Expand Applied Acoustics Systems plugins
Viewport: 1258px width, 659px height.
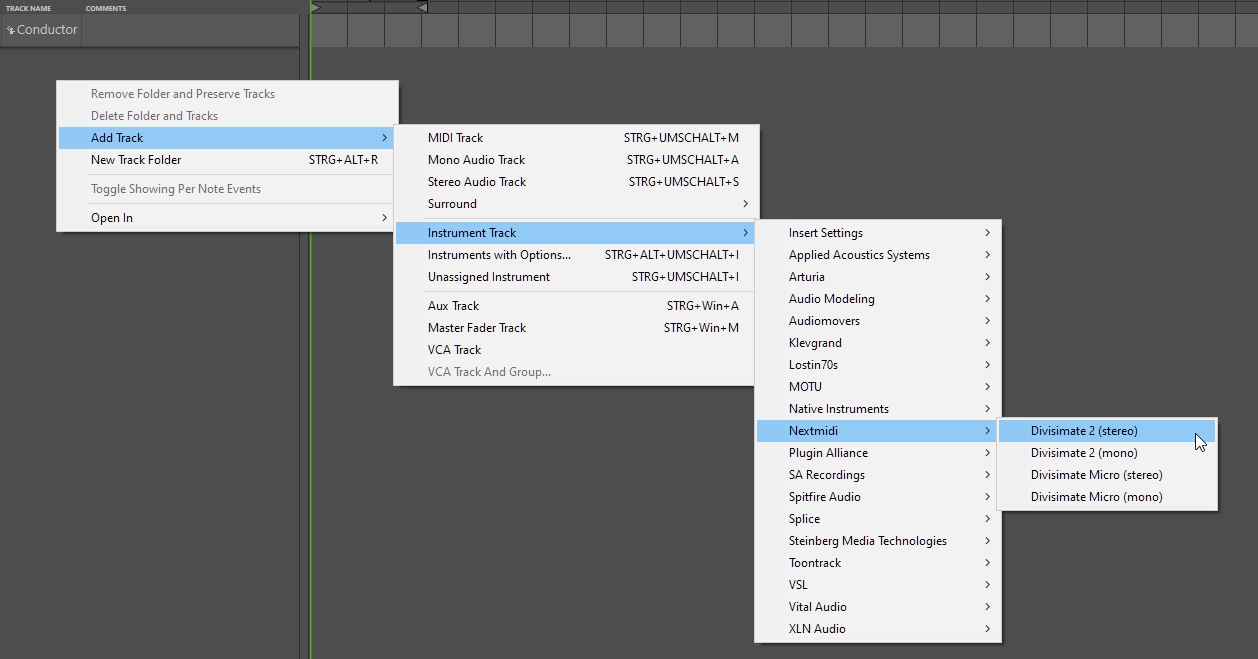pyautogui.click(x=878, y=255)
